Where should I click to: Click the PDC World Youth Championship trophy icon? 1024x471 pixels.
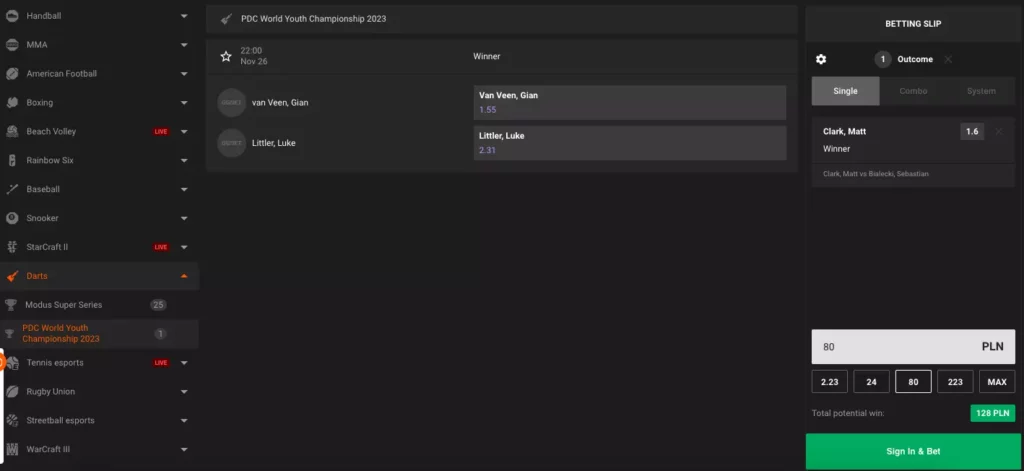[x=9, y=333]
